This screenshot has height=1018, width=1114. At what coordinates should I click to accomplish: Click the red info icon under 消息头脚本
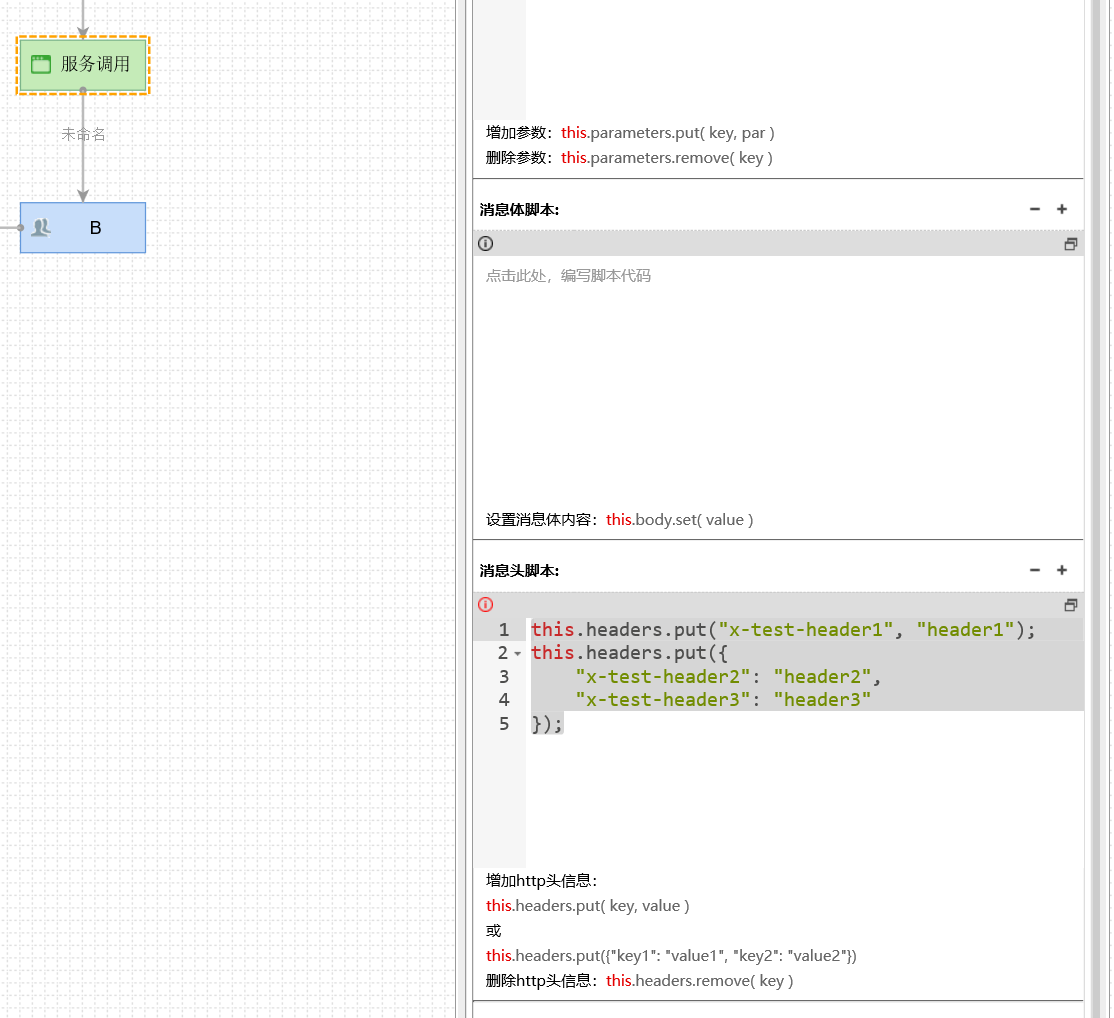coord(485,605)
